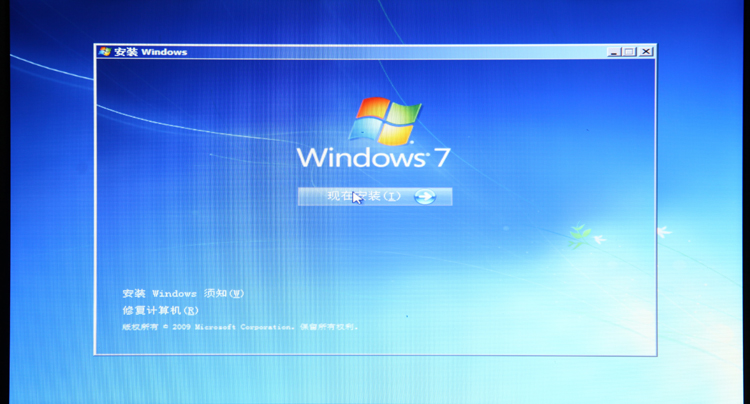Screen dimensions: 750x404
Task: Open the 安装 Windows 须知(W) link
Action: tap(183, 294)
